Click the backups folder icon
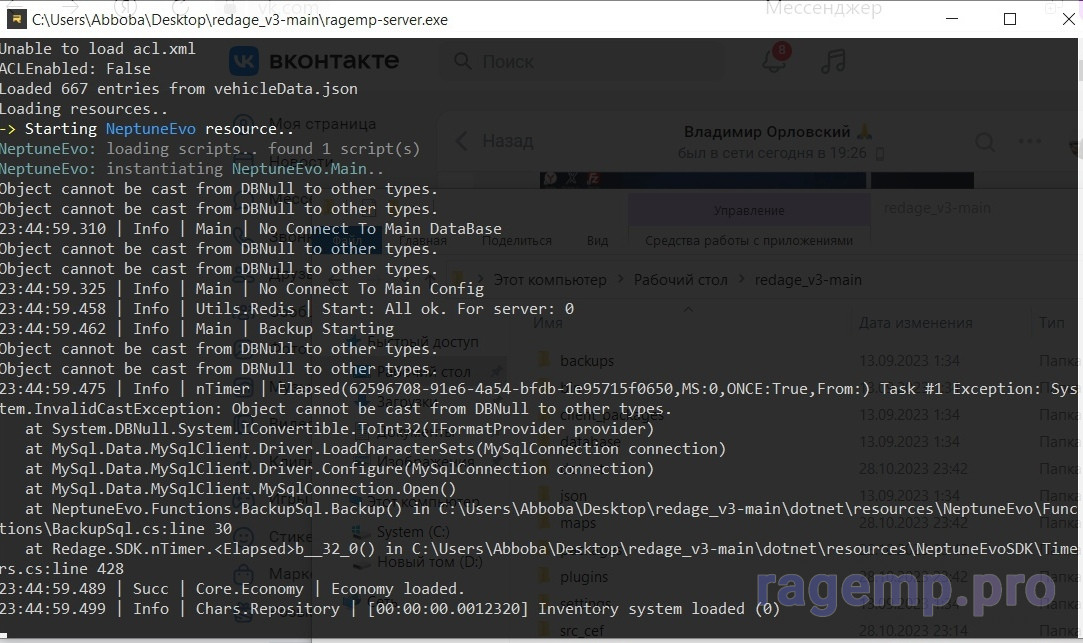Screen dimensions: 1083x643 [x=544, y=360]
